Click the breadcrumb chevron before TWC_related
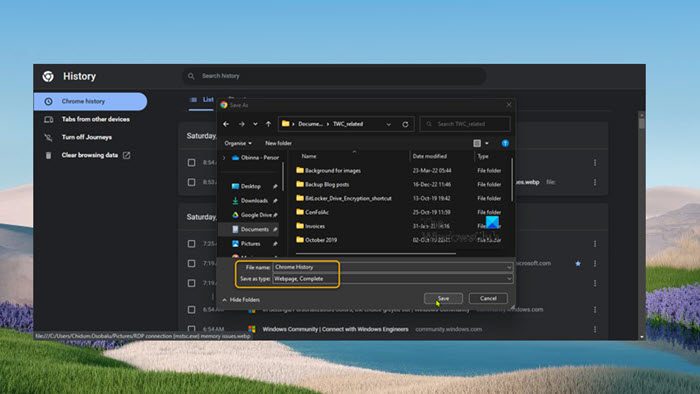The height and width of the screenshot is (394, 700). click(328, 124)
